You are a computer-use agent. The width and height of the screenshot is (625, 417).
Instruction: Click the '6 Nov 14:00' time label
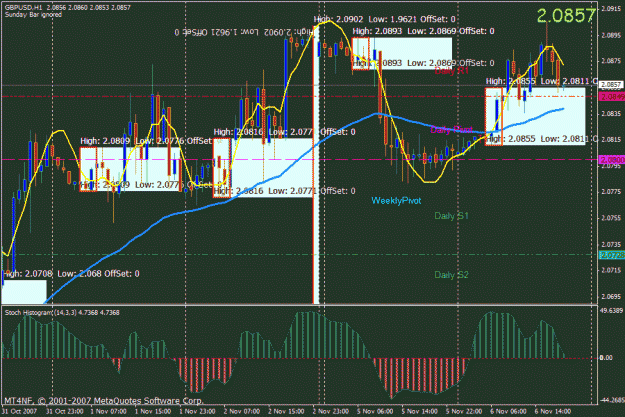[x=553, y=411]
